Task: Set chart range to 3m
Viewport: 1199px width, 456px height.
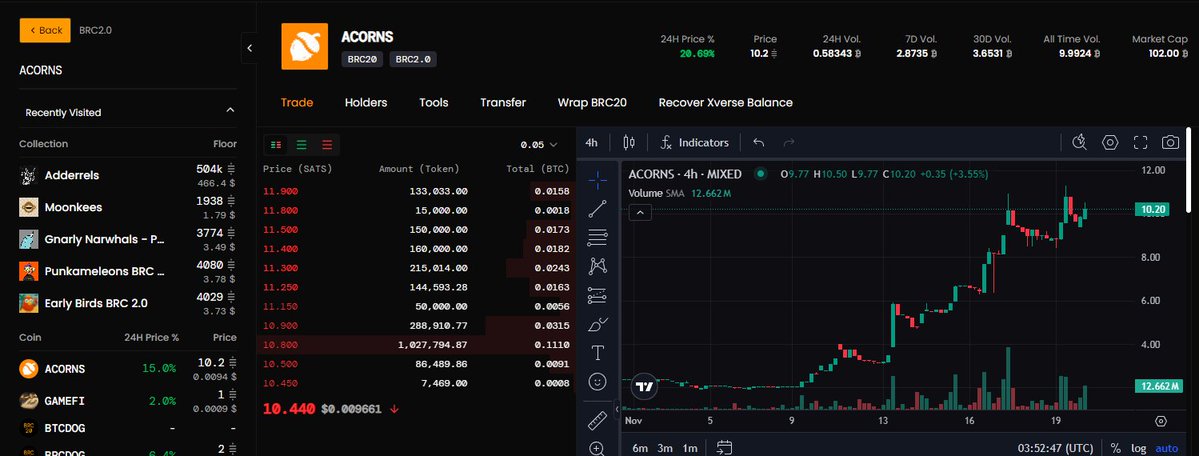Action: pyautogui.click(x=664, y=448)
